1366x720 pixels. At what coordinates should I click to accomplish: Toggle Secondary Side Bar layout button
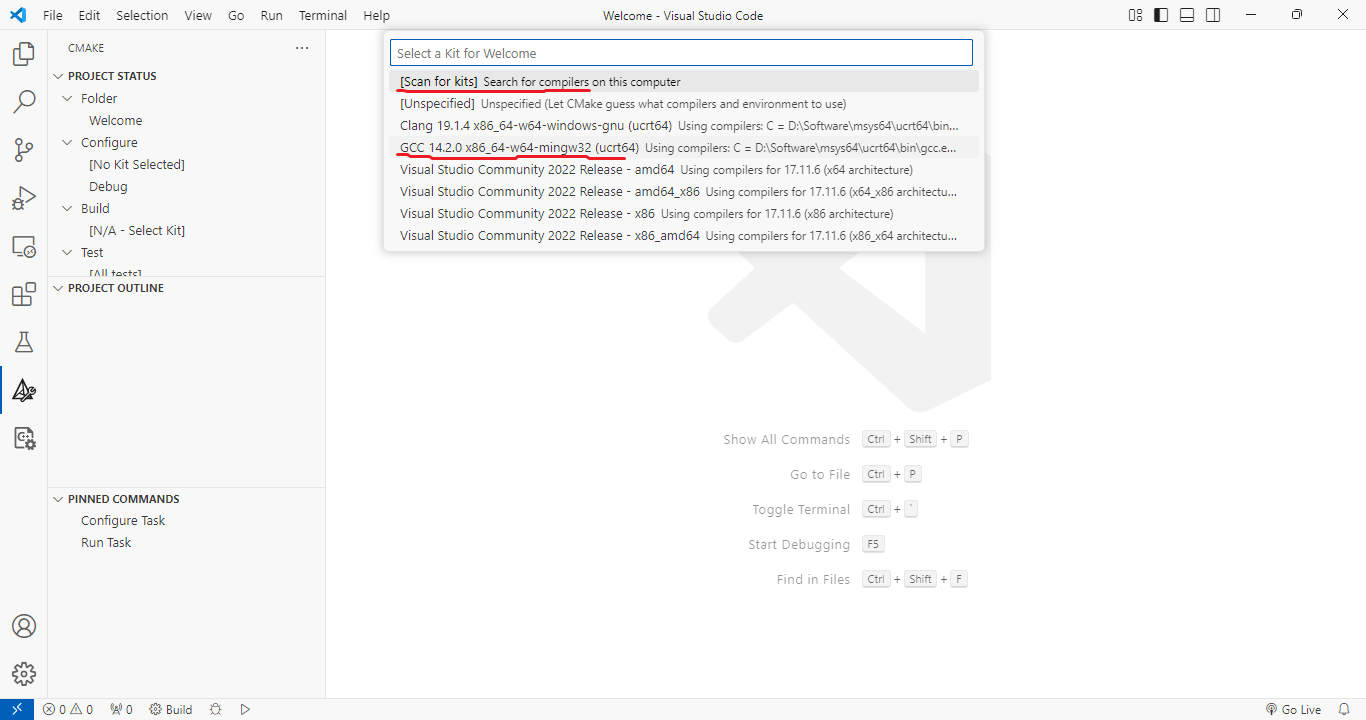[1213, 15]
